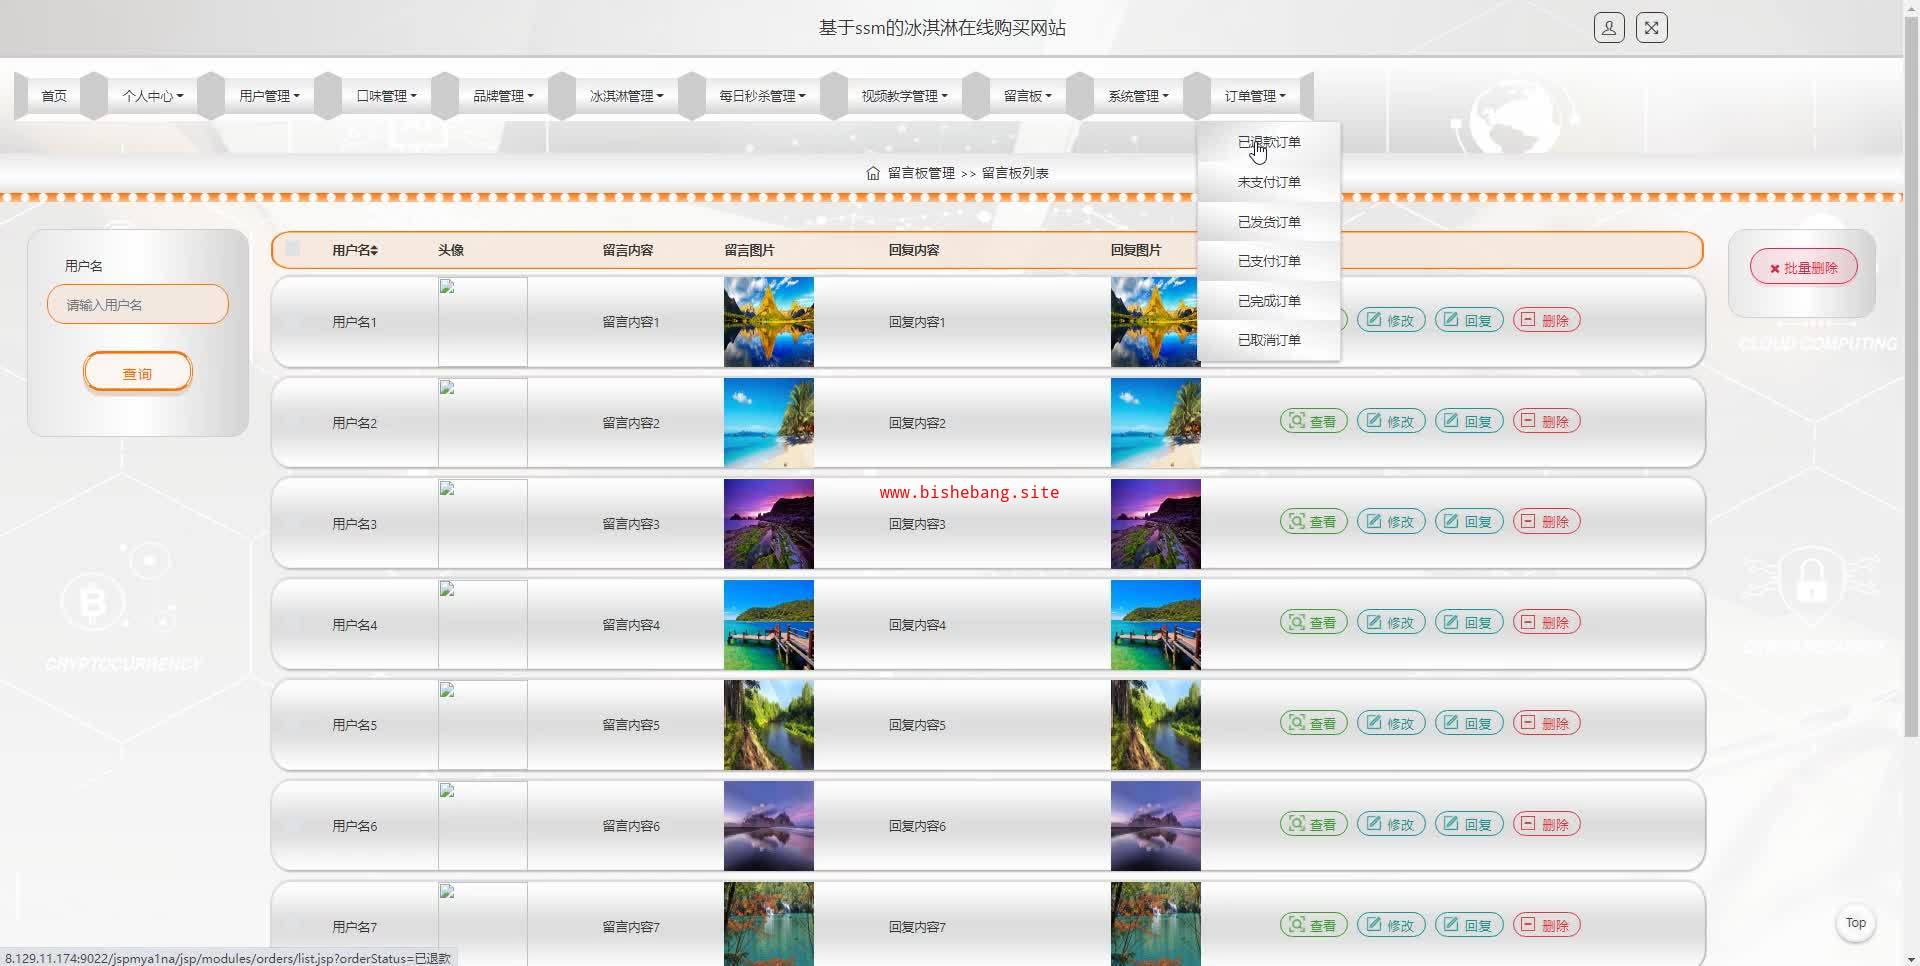Open the user profile icon in header
Image resolution: width=1920 pixels, height=966 pixels.
[1608, 28]
